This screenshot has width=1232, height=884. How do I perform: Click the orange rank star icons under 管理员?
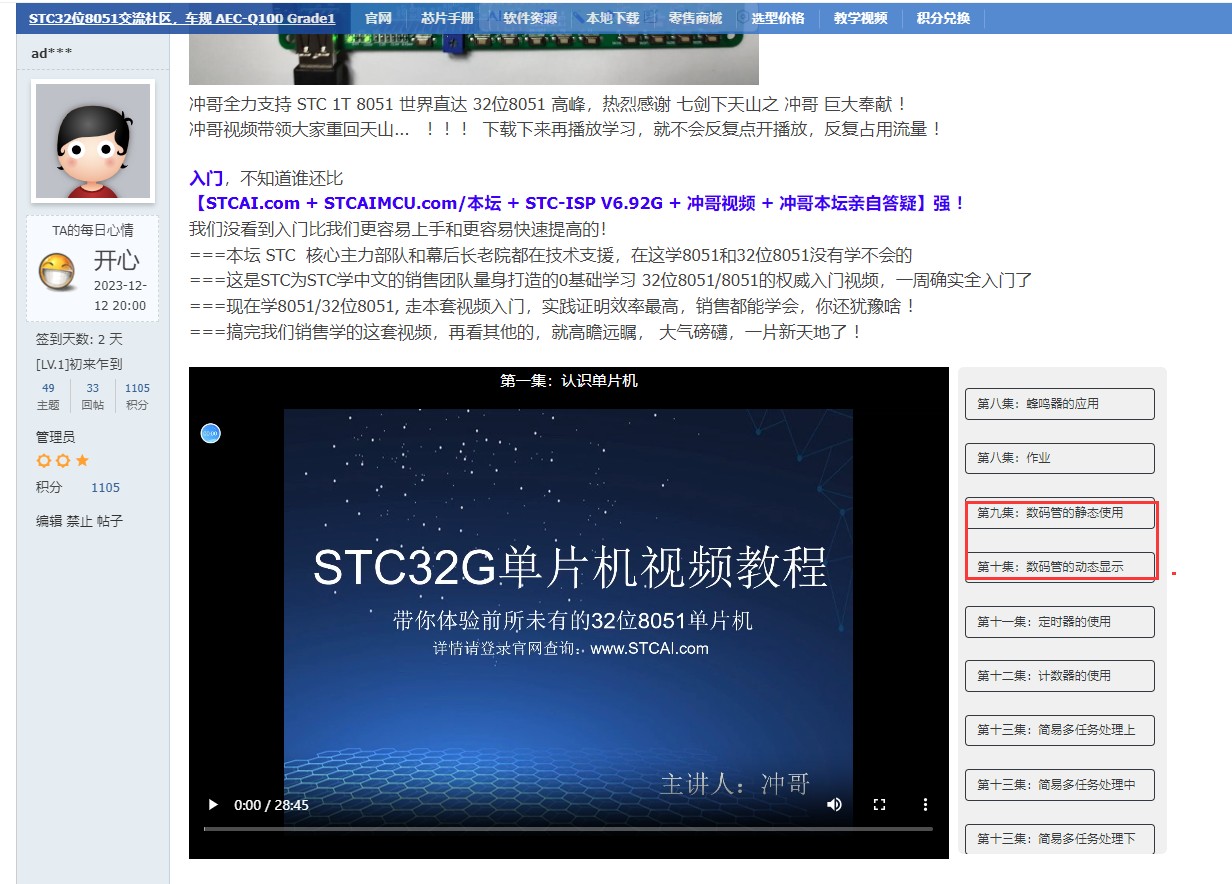coord(63,461)
